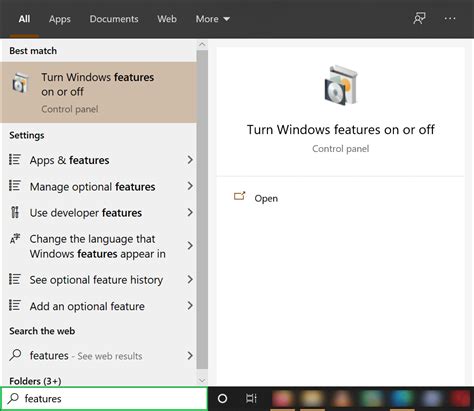The image size is (474, 411).
Task: Open See optional feature history setting
Action: pyautogui.click(x=99, y=279)
